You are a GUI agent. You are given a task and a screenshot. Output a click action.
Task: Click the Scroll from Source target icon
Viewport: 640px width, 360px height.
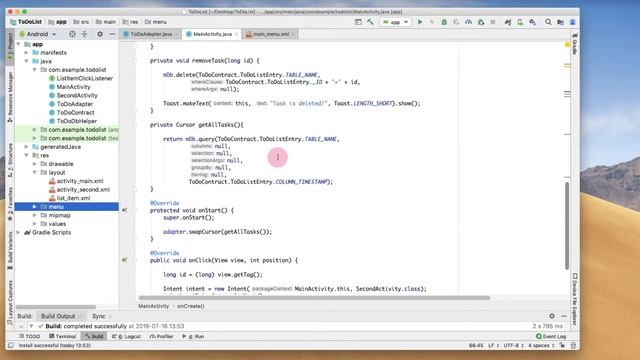(72, 34)
